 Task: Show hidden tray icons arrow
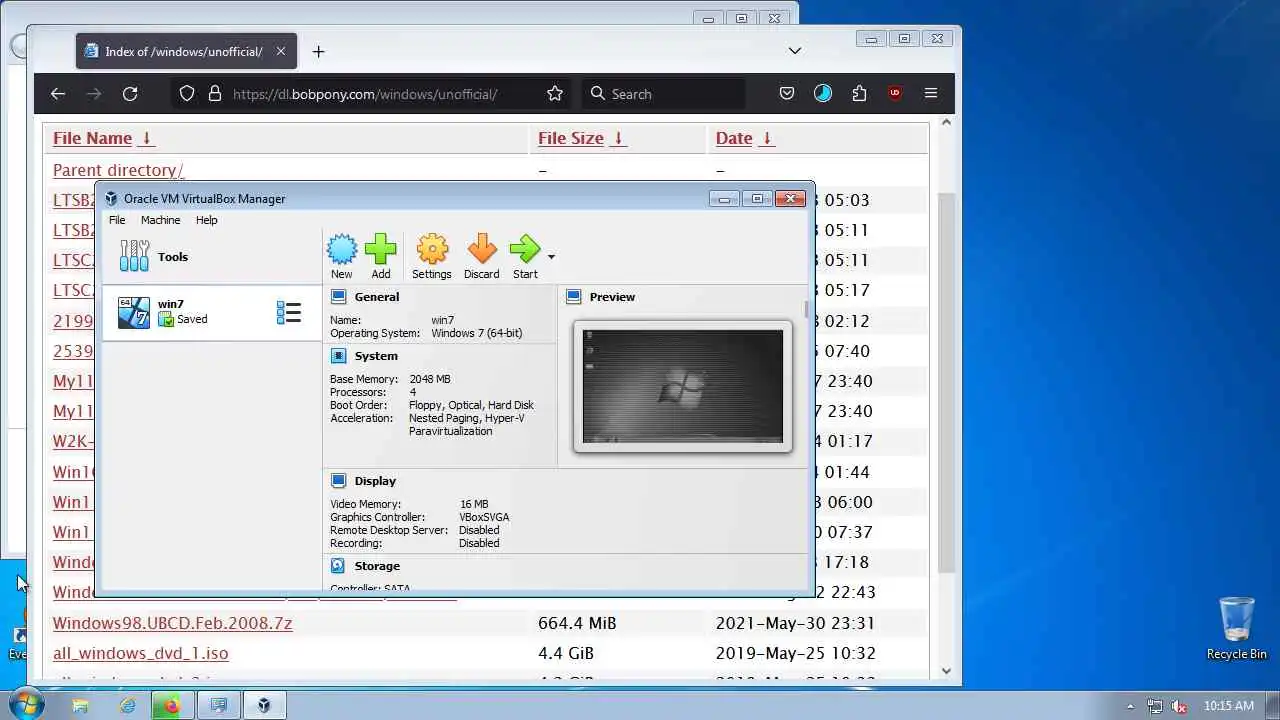(1131, 706)
